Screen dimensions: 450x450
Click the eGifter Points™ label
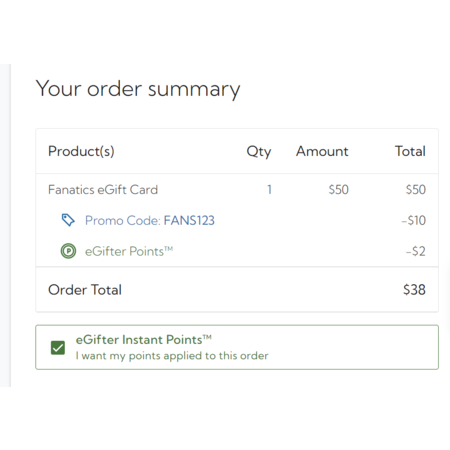tap(129, 251)
